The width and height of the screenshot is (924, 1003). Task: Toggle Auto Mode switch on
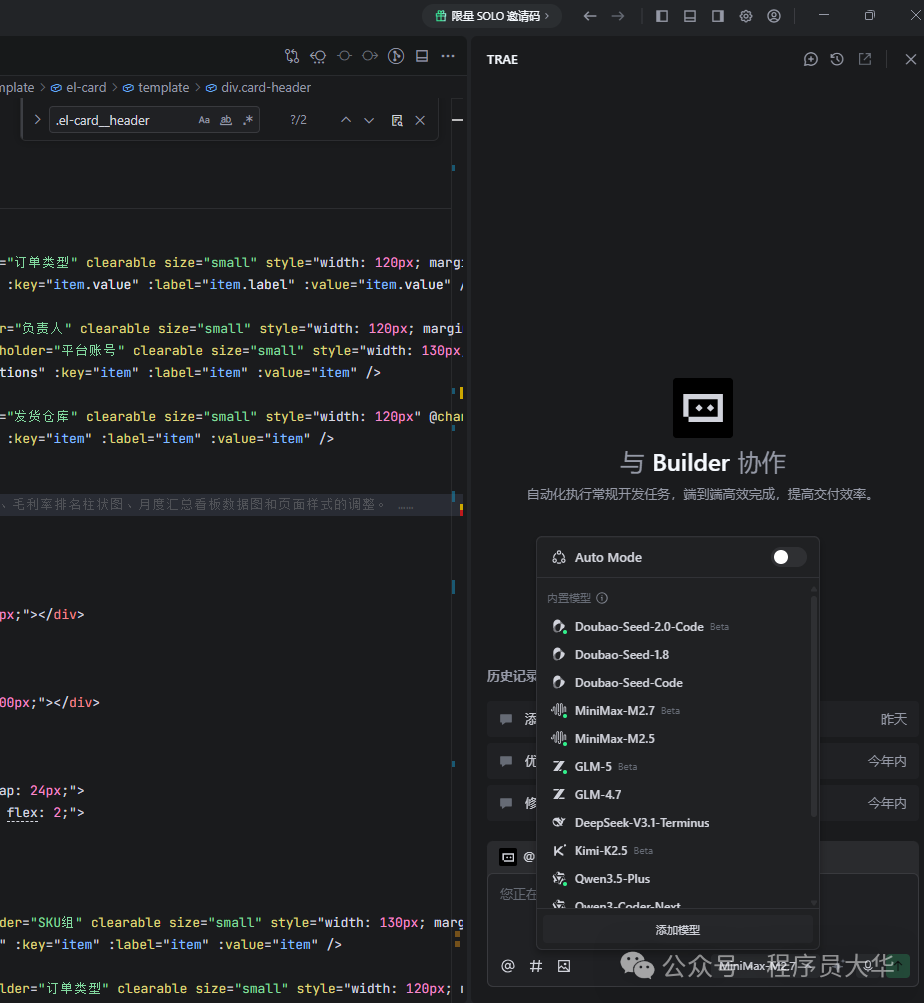(x=788, y=557)
